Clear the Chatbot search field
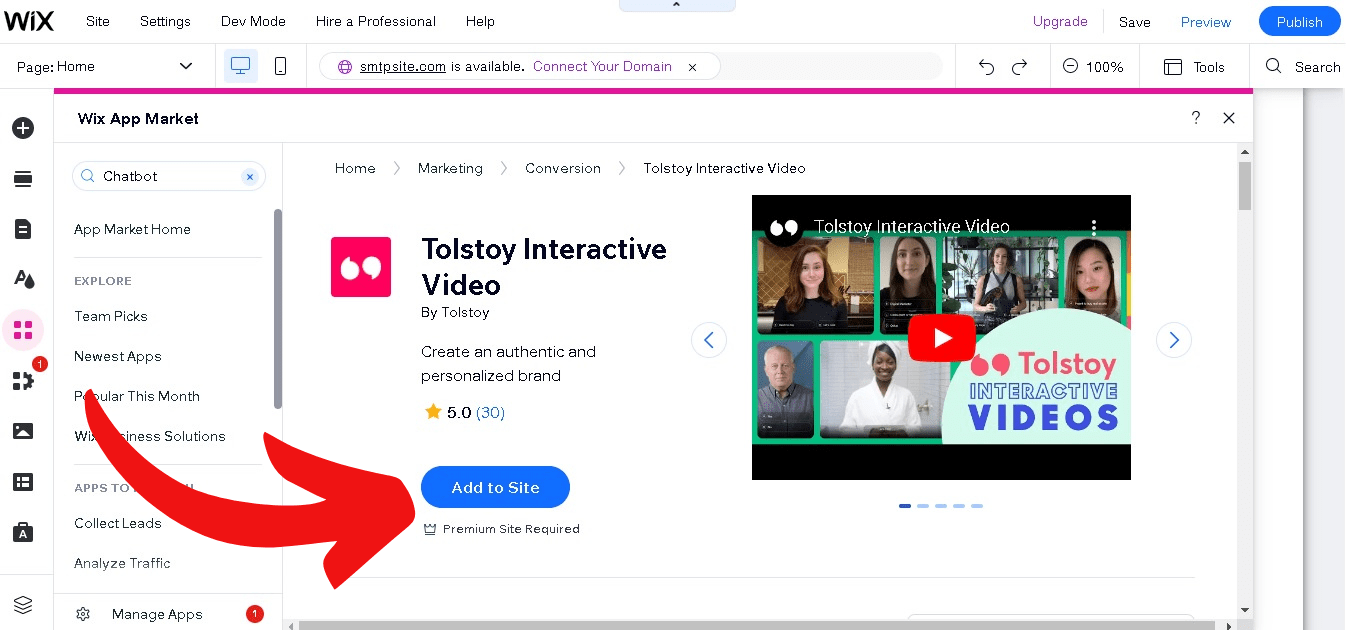 point(250,176)
